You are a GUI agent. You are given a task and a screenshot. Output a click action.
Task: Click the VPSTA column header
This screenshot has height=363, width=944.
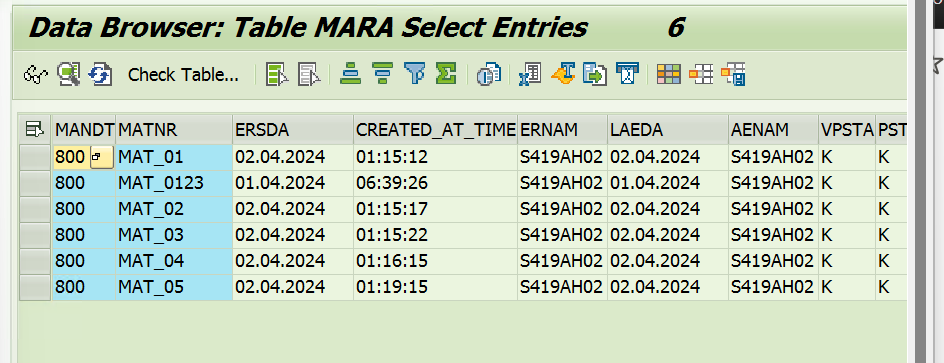click(x=846, y=129)
